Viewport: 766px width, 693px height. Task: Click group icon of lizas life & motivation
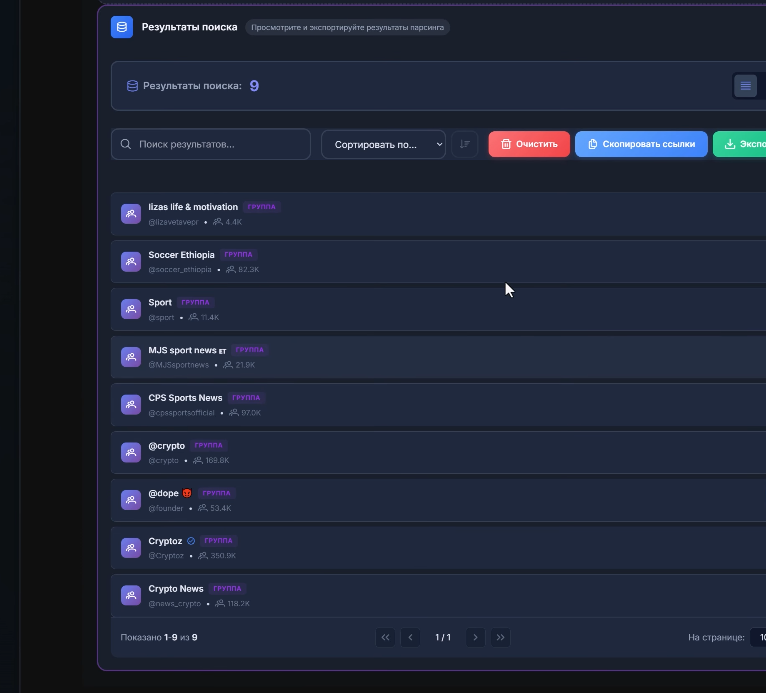(x=131, y=214)
